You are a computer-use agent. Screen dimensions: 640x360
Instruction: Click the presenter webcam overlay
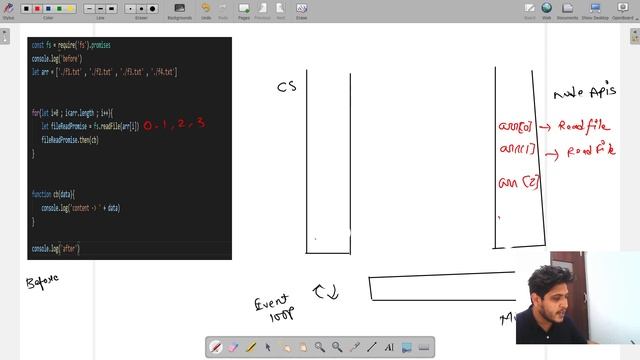tap(578, 298)
